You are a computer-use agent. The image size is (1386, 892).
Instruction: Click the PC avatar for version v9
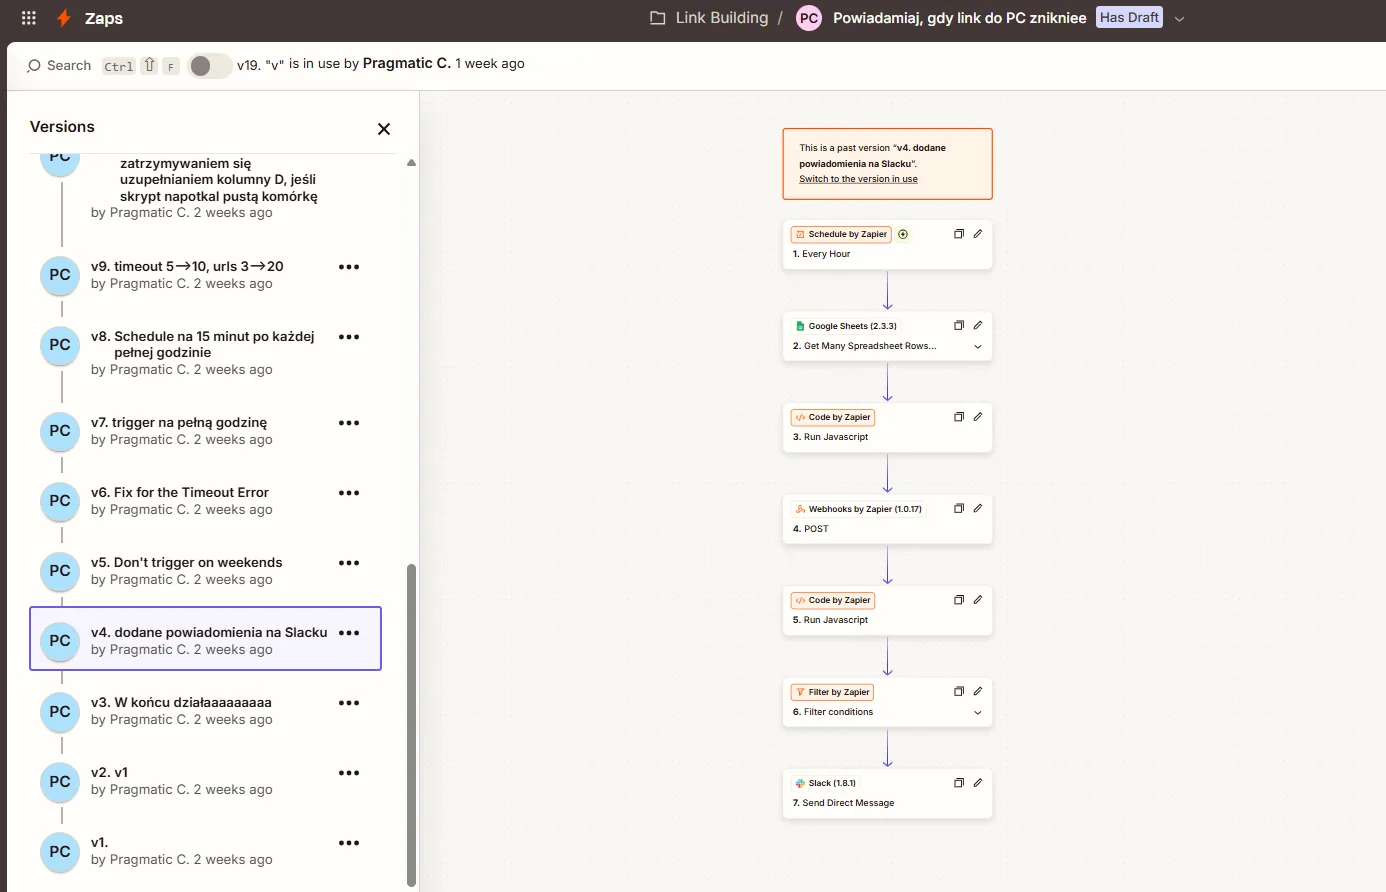tap(60, 275)
